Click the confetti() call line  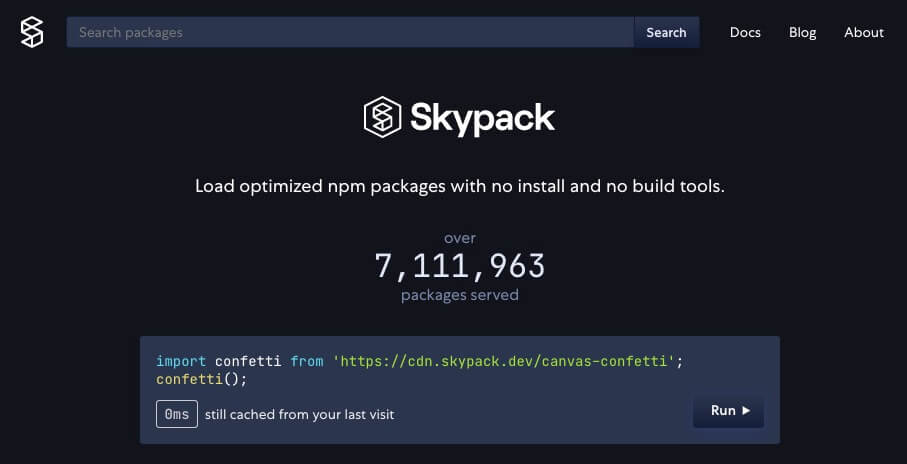[x=201, y=380]
